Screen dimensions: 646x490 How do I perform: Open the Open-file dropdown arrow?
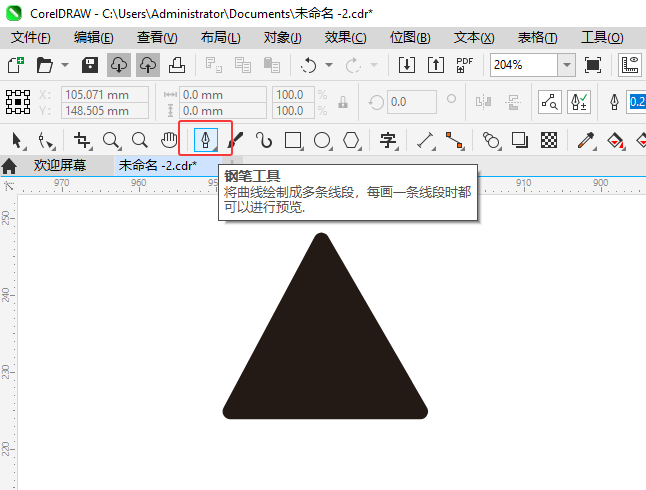point(65,65)
